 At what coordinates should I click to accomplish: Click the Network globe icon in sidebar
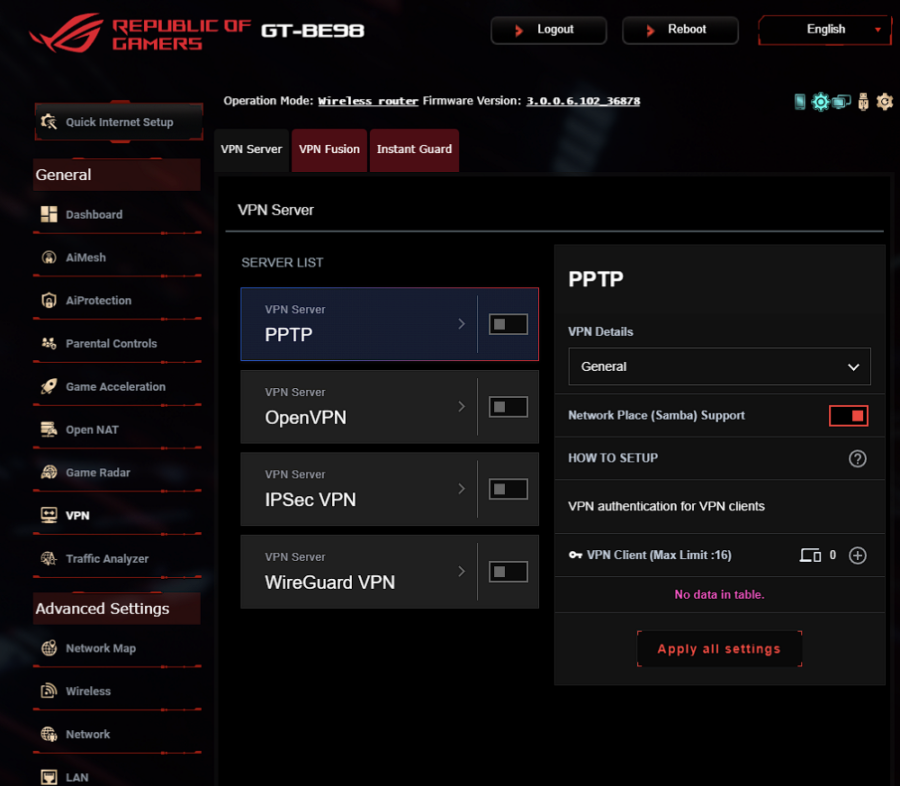[x=49, y=734]
